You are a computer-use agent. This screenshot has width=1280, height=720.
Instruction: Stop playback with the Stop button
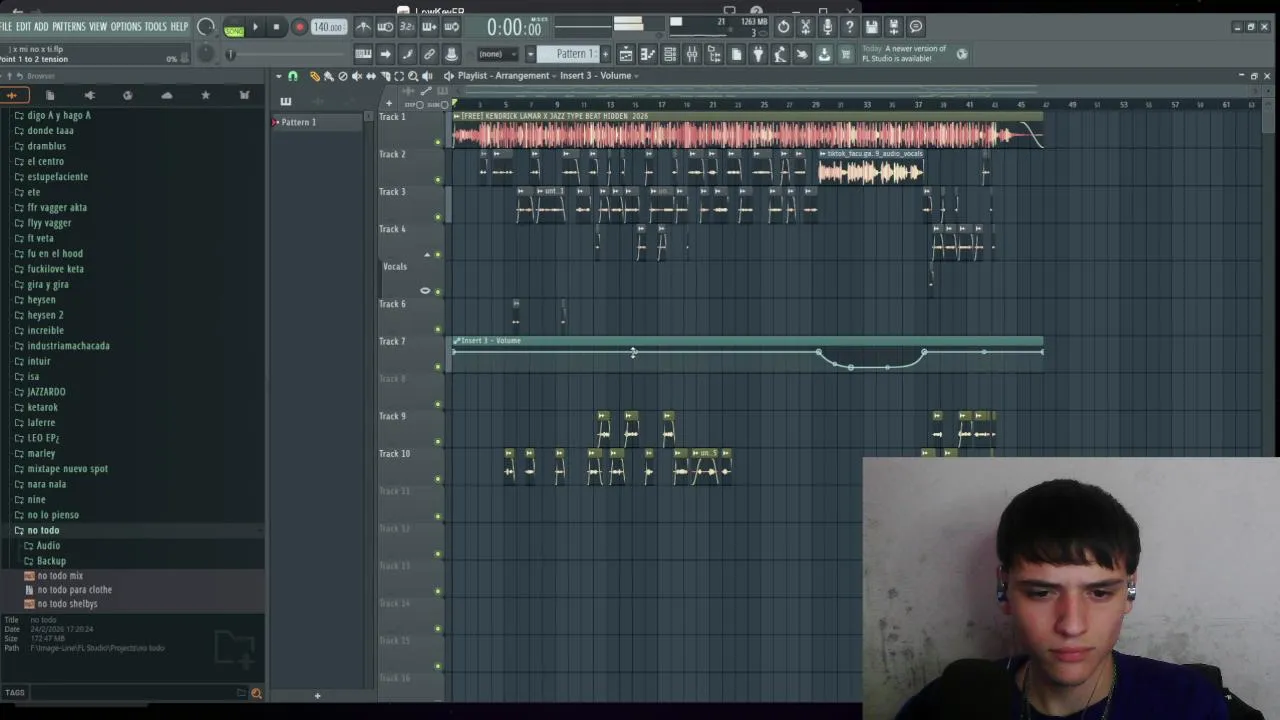coord(276,27)
